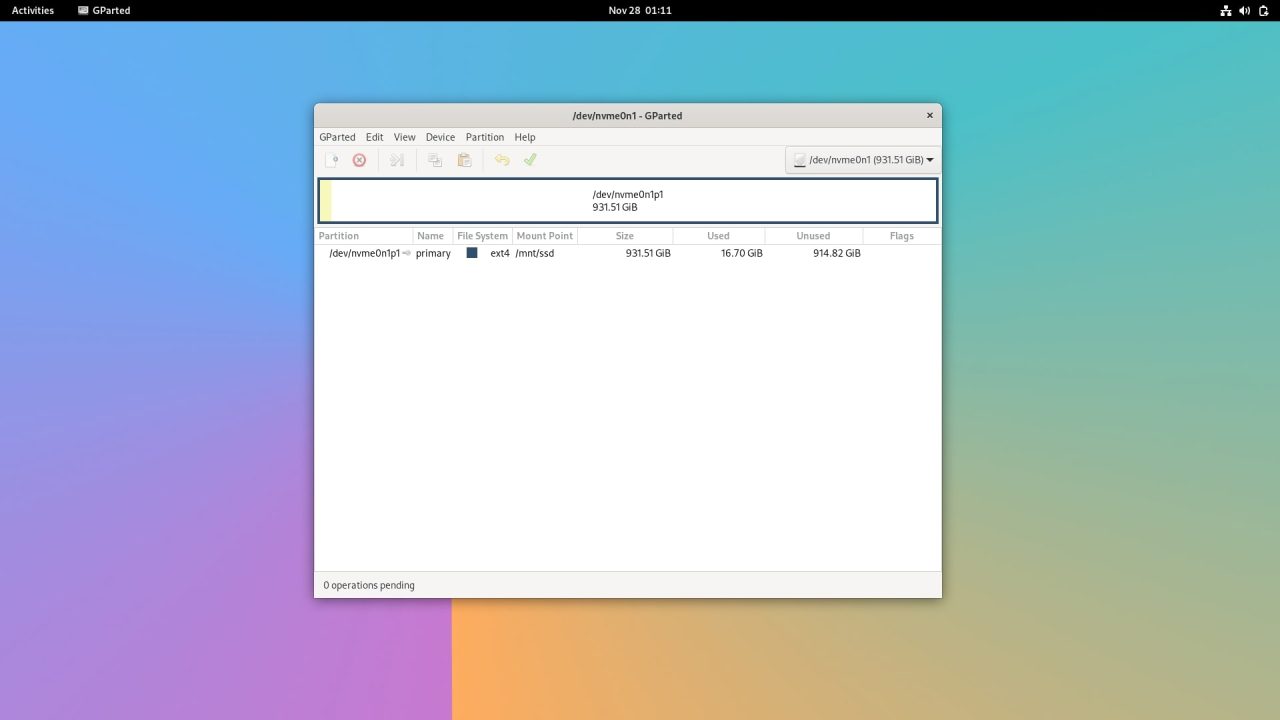
Task: Open the device selection dropdown
Action: tap(862, 159)
